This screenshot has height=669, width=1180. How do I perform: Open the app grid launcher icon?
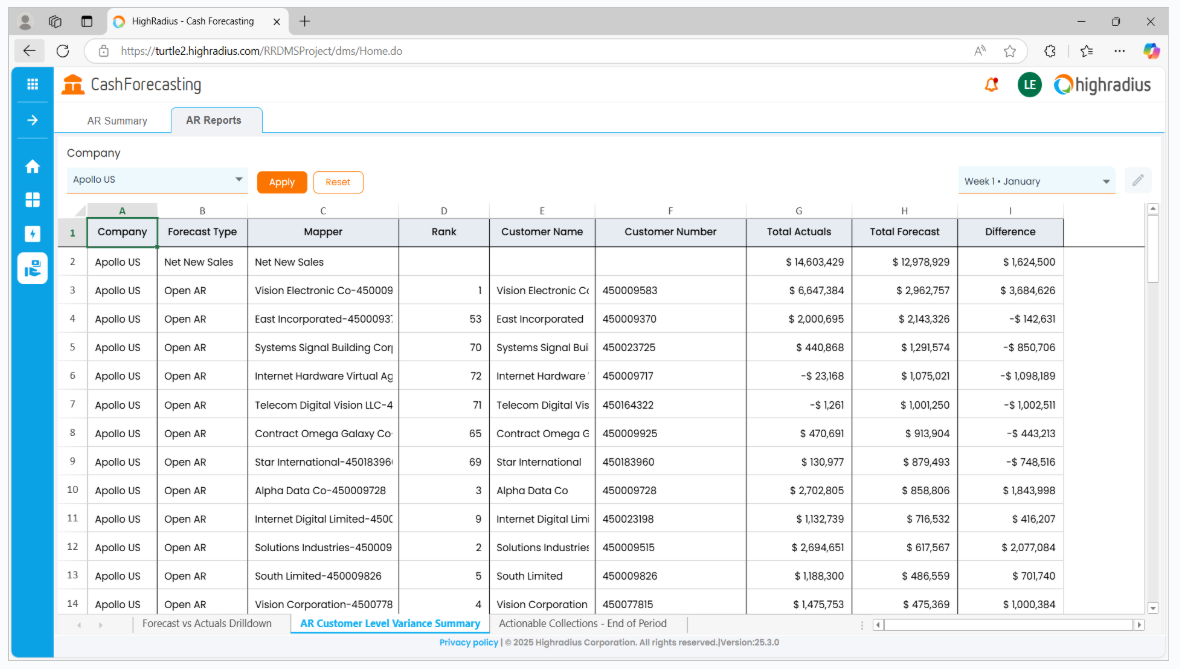coord(32,84)
